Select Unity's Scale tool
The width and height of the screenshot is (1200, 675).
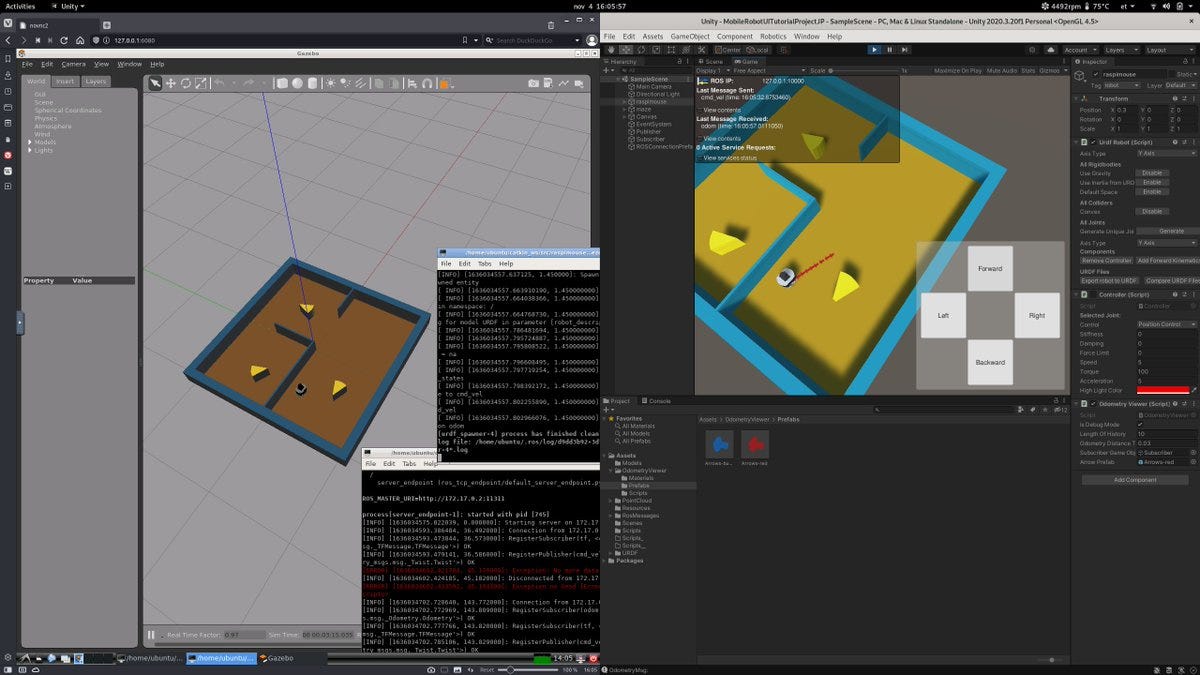[657, 50]
